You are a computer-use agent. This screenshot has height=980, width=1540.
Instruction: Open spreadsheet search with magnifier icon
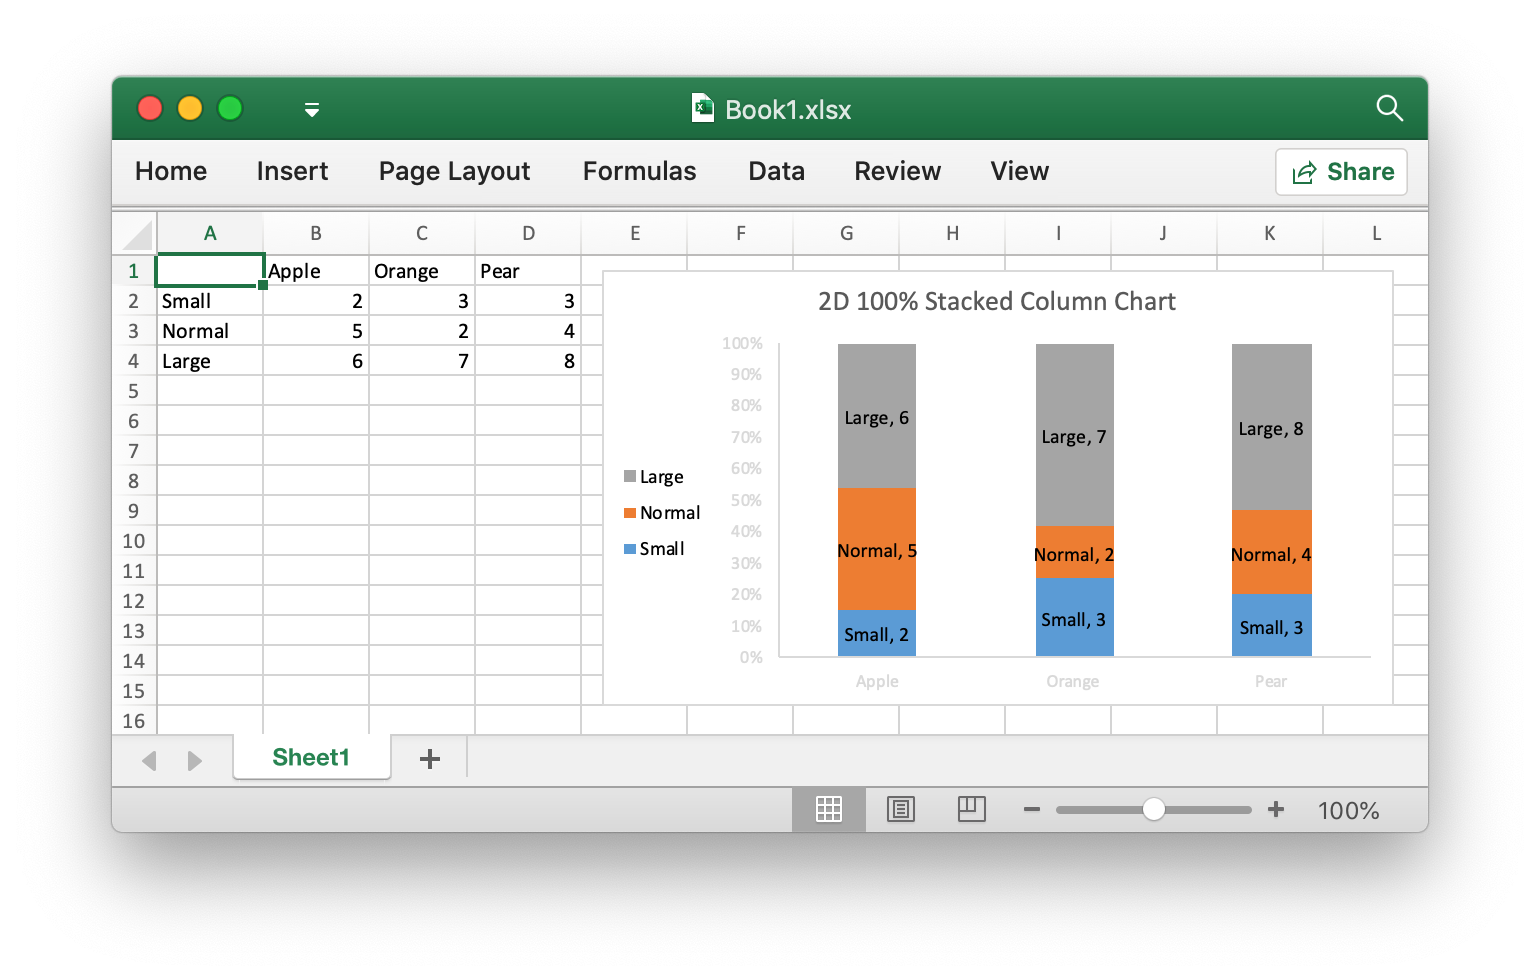(1390, 108)
